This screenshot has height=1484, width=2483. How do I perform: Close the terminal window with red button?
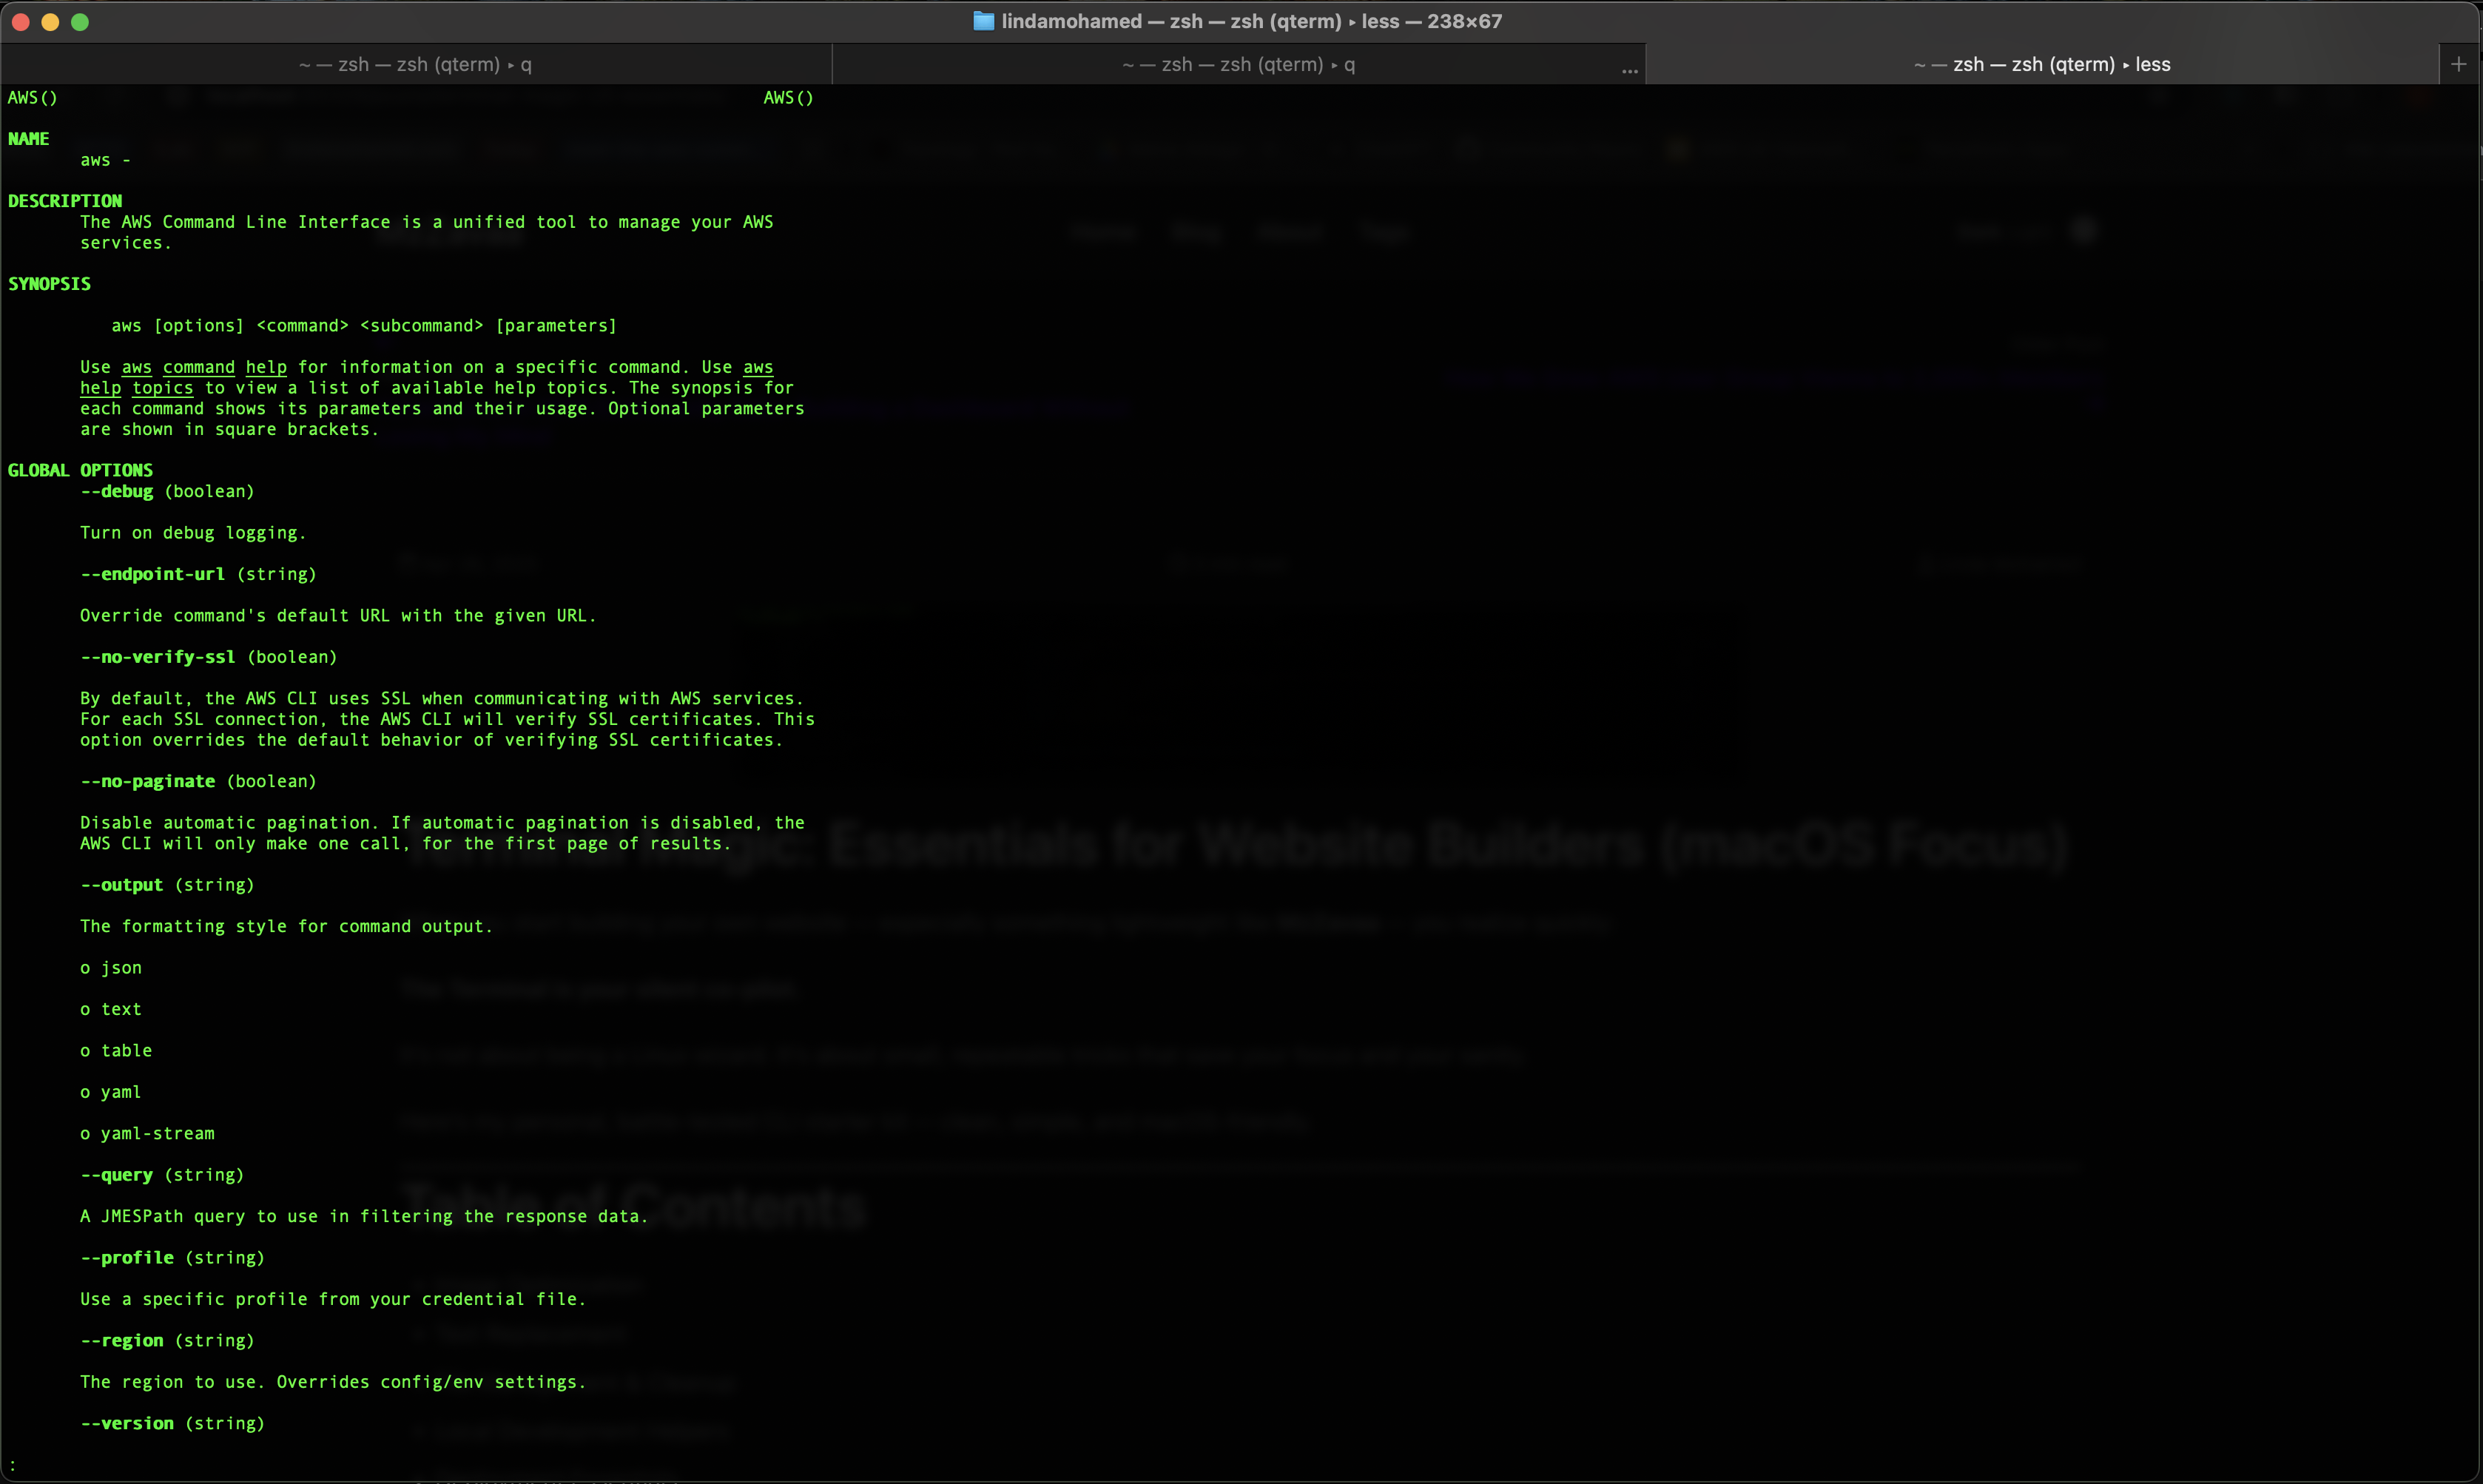20,22
